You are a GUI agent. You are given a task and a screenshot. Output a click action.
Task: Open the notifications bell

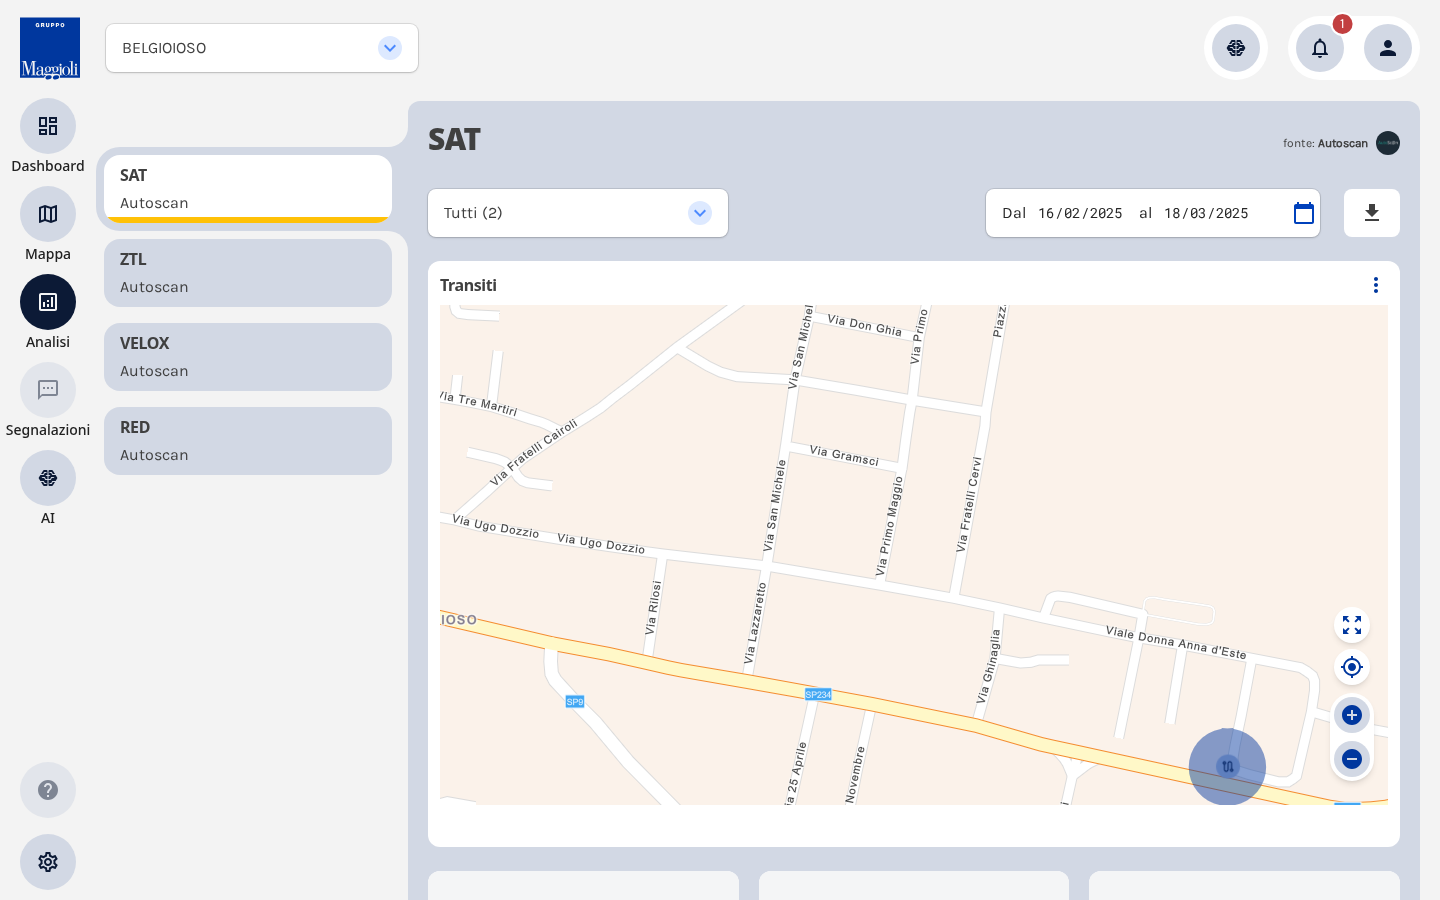1320,48
